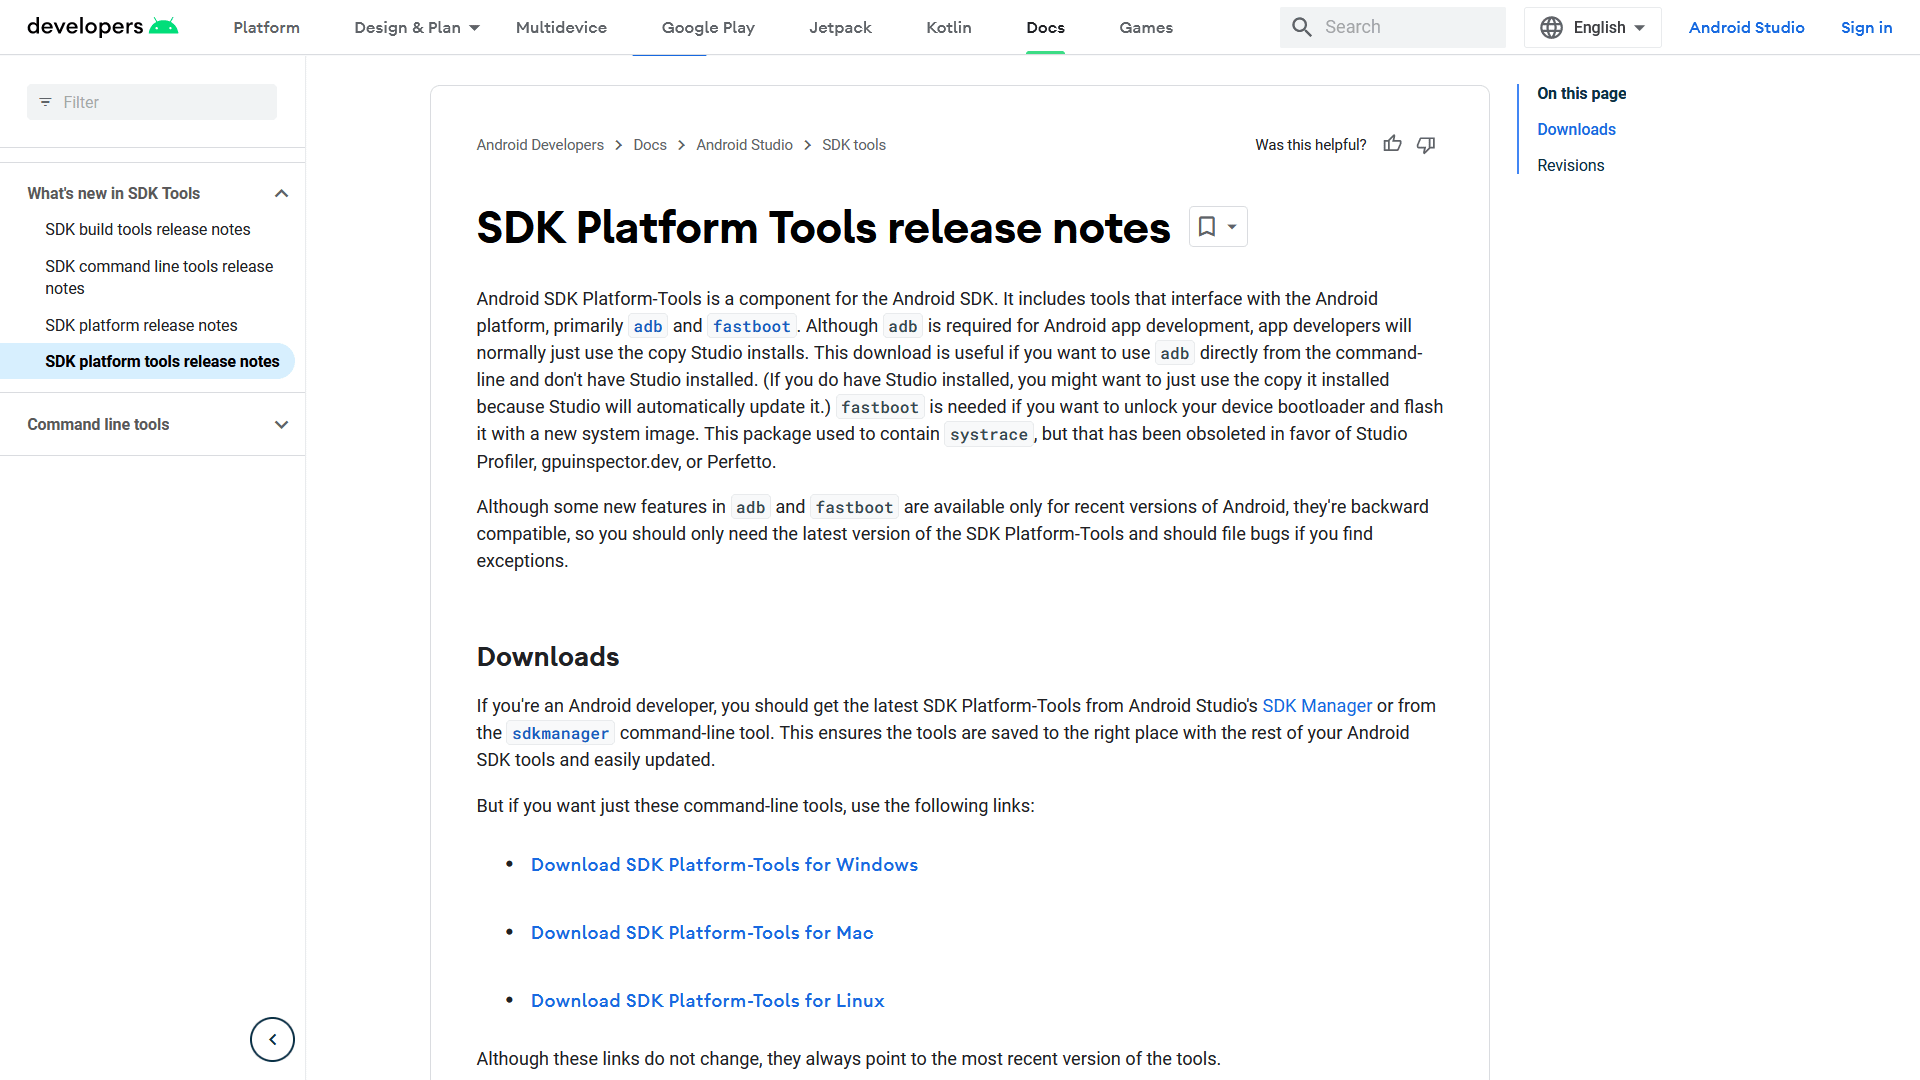Open the SDK Manager link
This screenshot has width=1920, height=1080.
[1316, 705]
